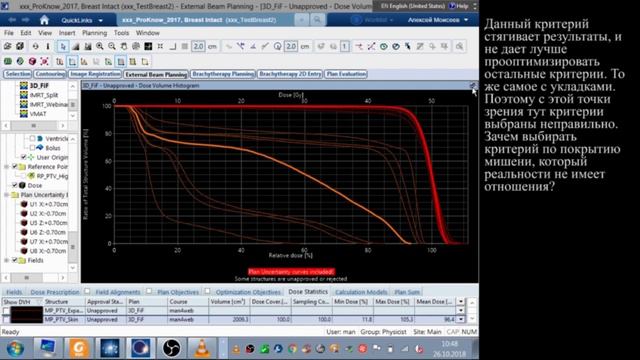
Task: Toggle the Bolus structure checkbox
Action: (x=32, y=148)
